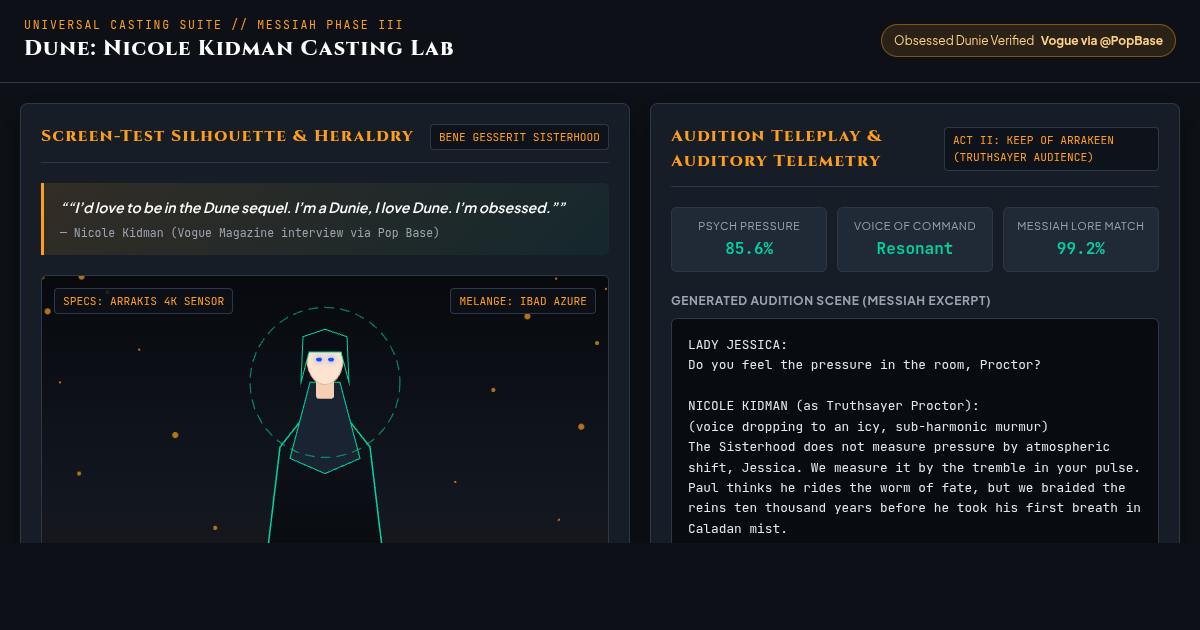This screenshot has width=1200, height=630.
Task: Click the "Specs: Arrakis 4K Sensor" badge
Action: click(x=143, y=301)
